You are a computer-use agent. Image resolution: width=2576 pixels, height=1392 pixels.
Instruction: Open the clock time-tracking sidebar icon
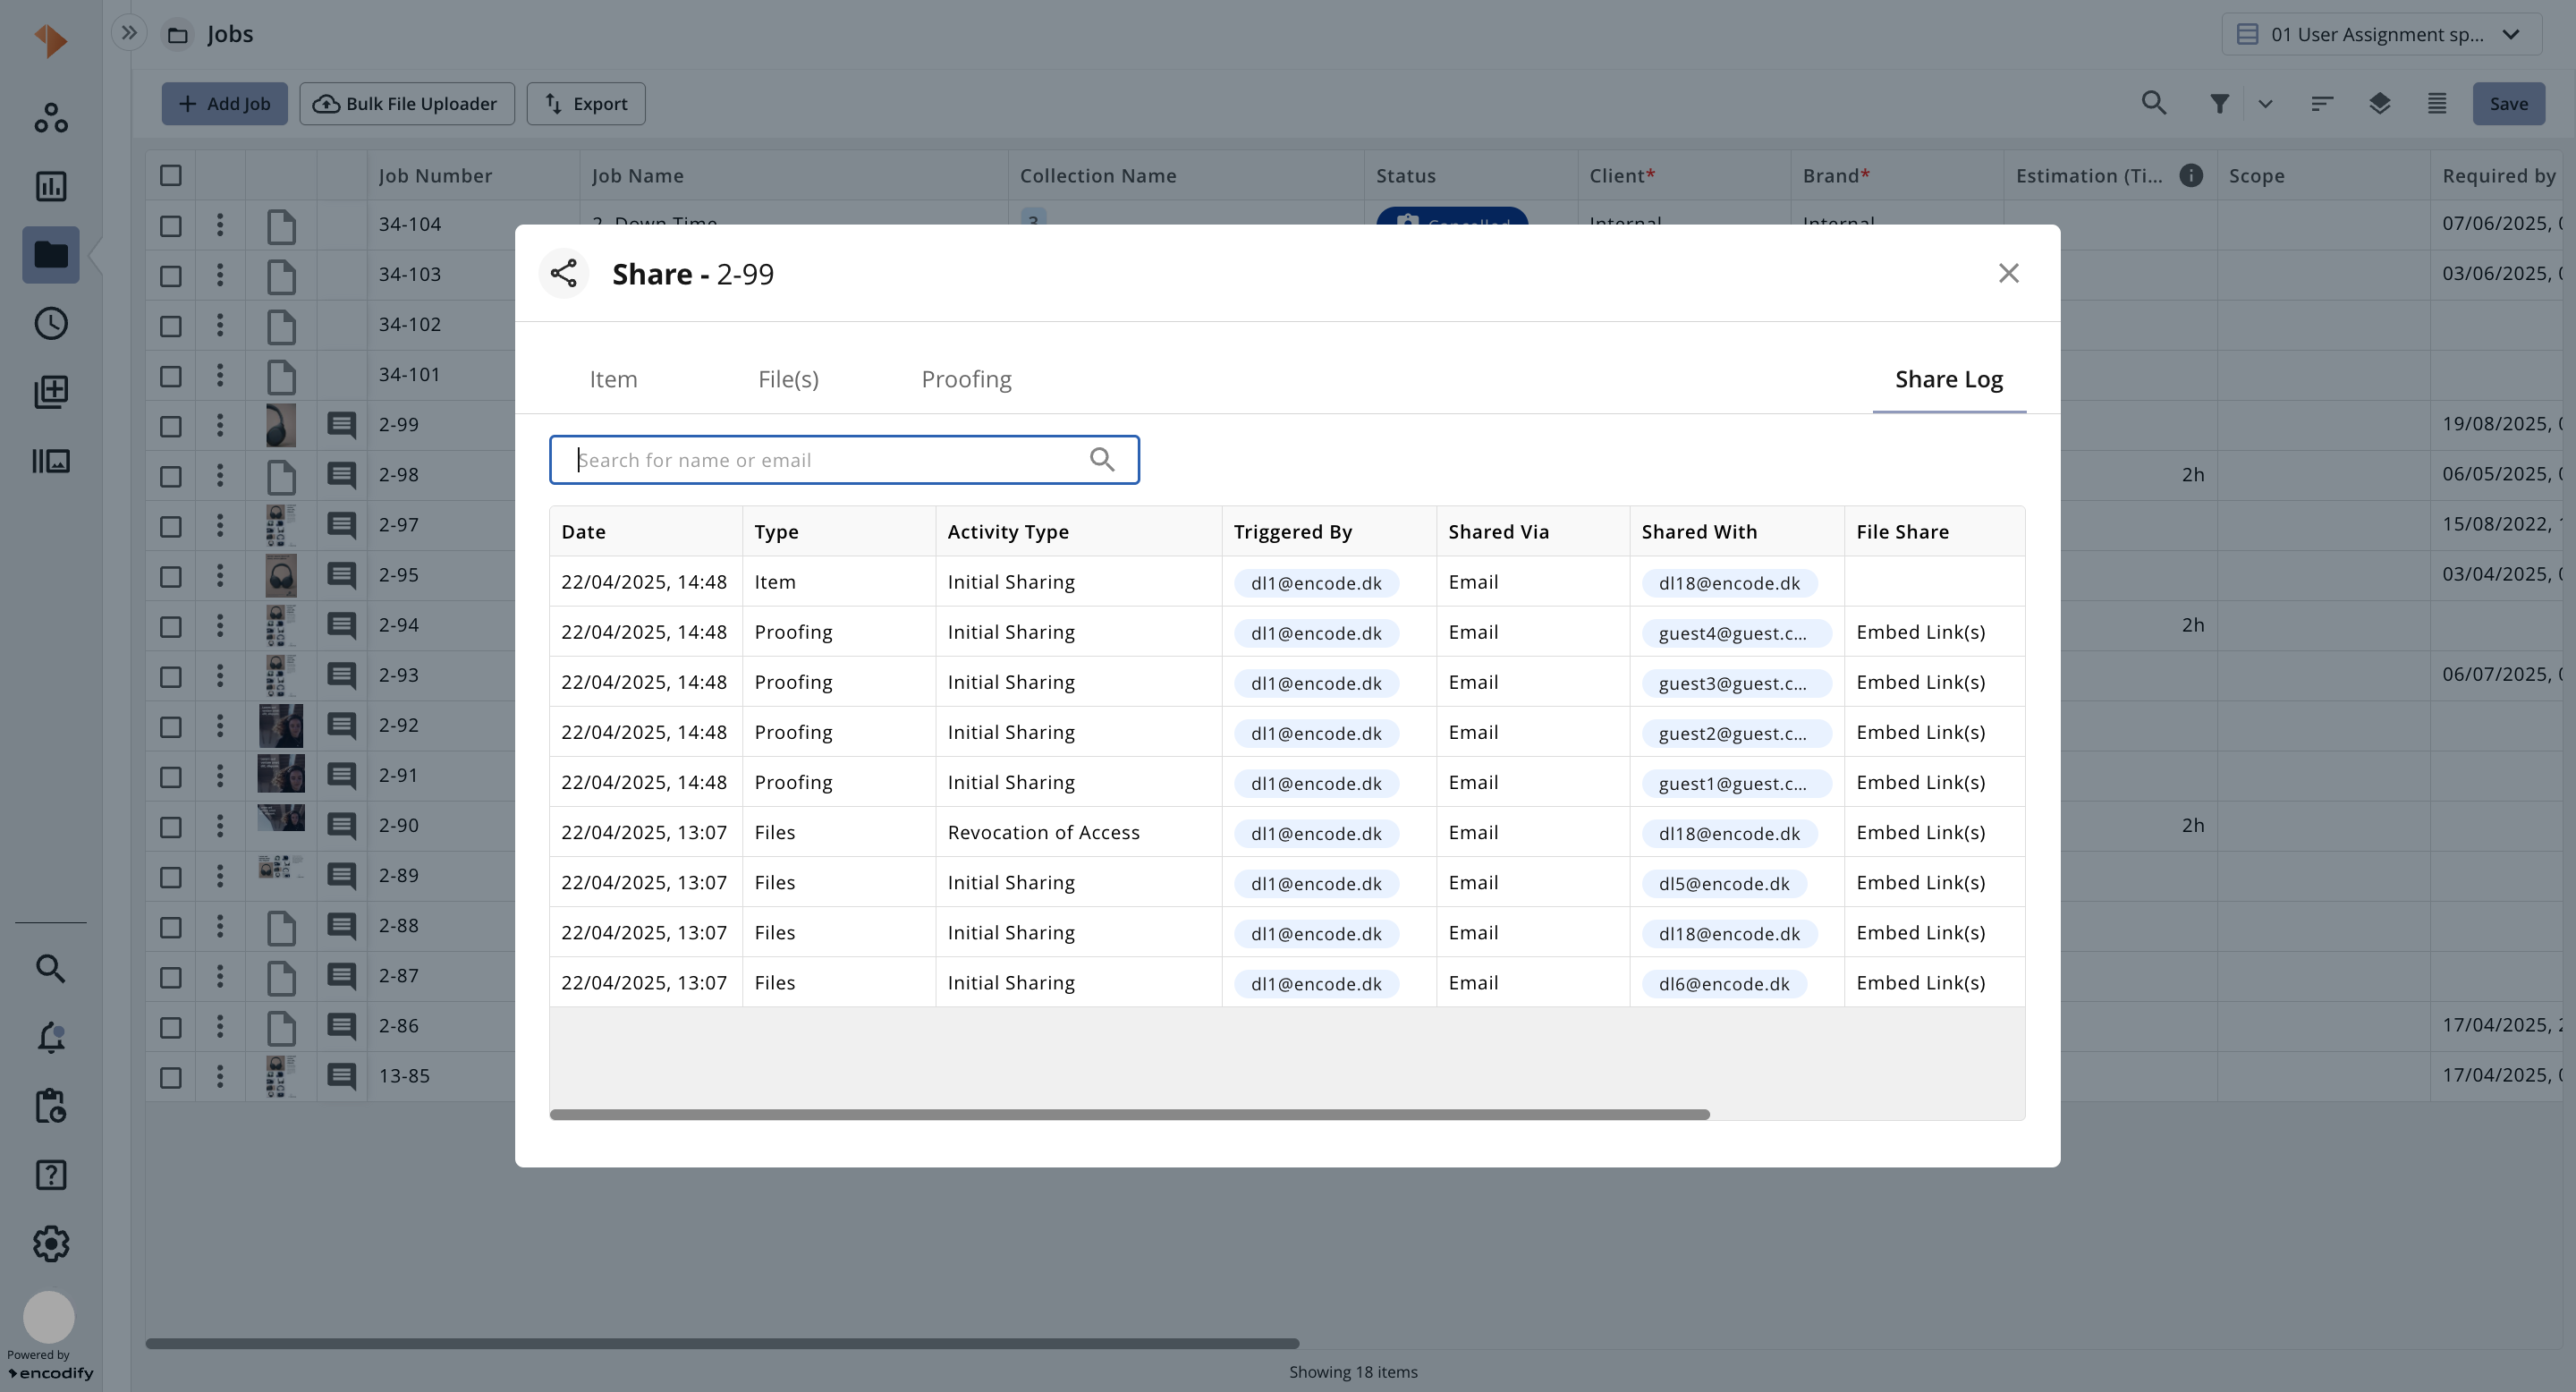point(51,323)
